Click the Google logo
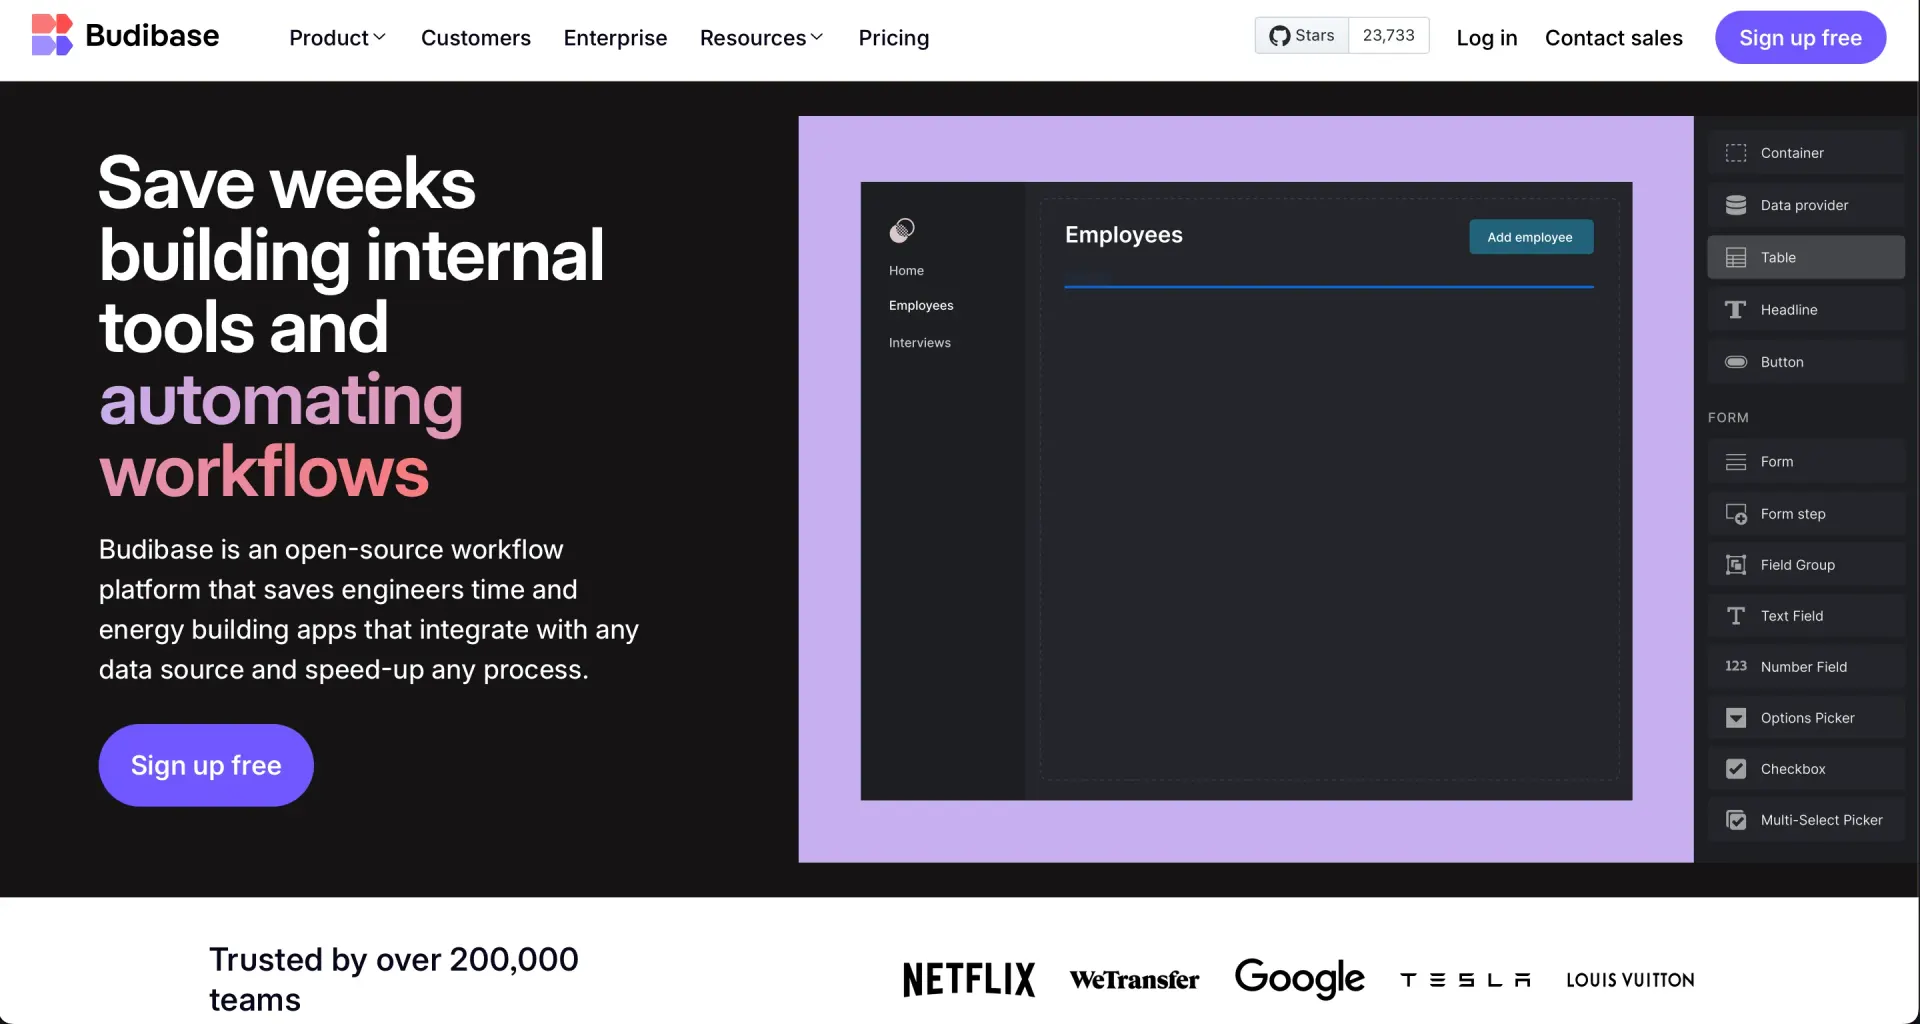Screen dimensions: 1920x1024 tap(1299, 978)
